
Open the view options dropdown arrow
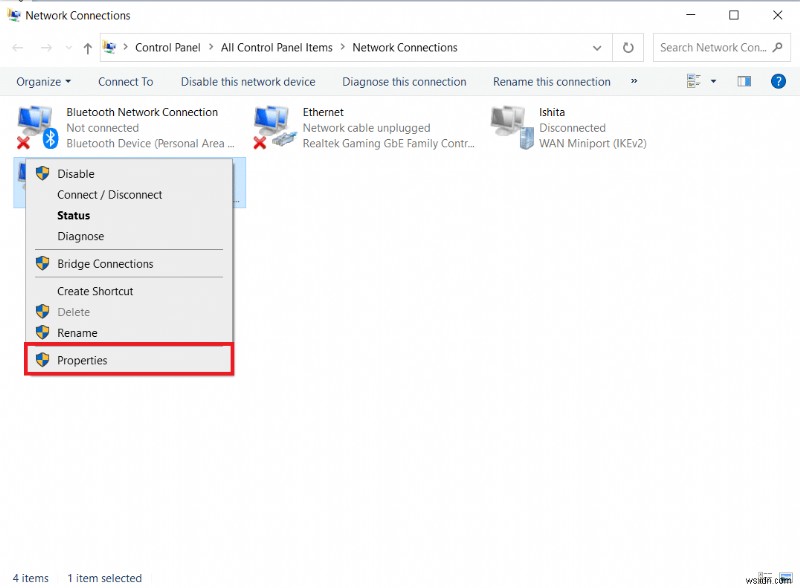(x=713, y=81)
